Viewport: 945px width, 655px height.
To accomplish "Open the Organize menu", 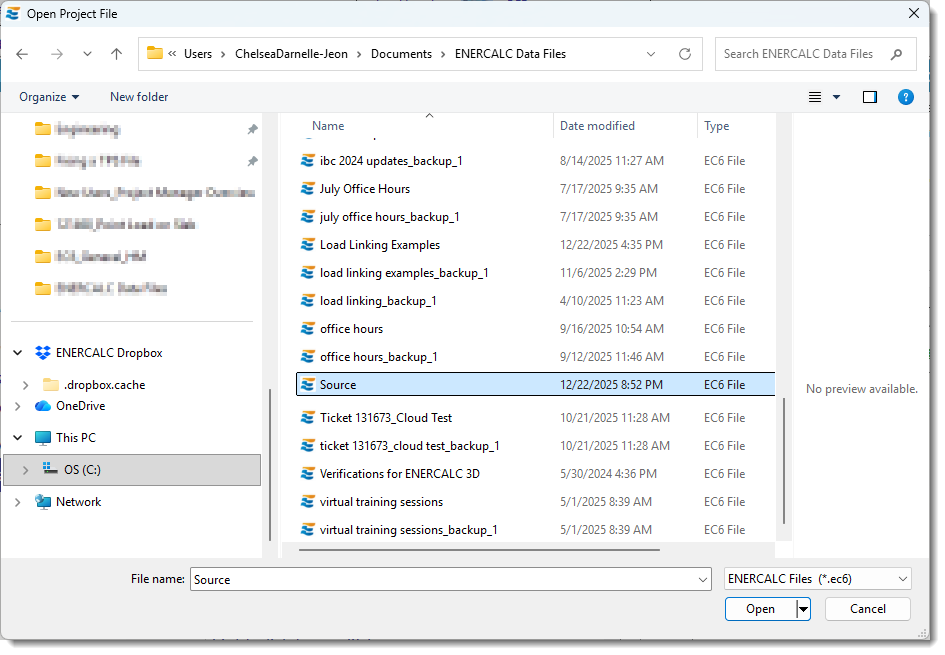I will [48, 97].
